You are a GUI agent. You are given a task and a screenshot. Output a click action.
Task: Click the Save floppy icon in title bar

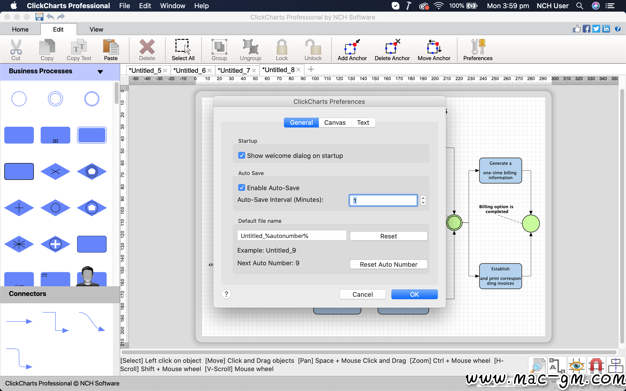pos(39,17)
